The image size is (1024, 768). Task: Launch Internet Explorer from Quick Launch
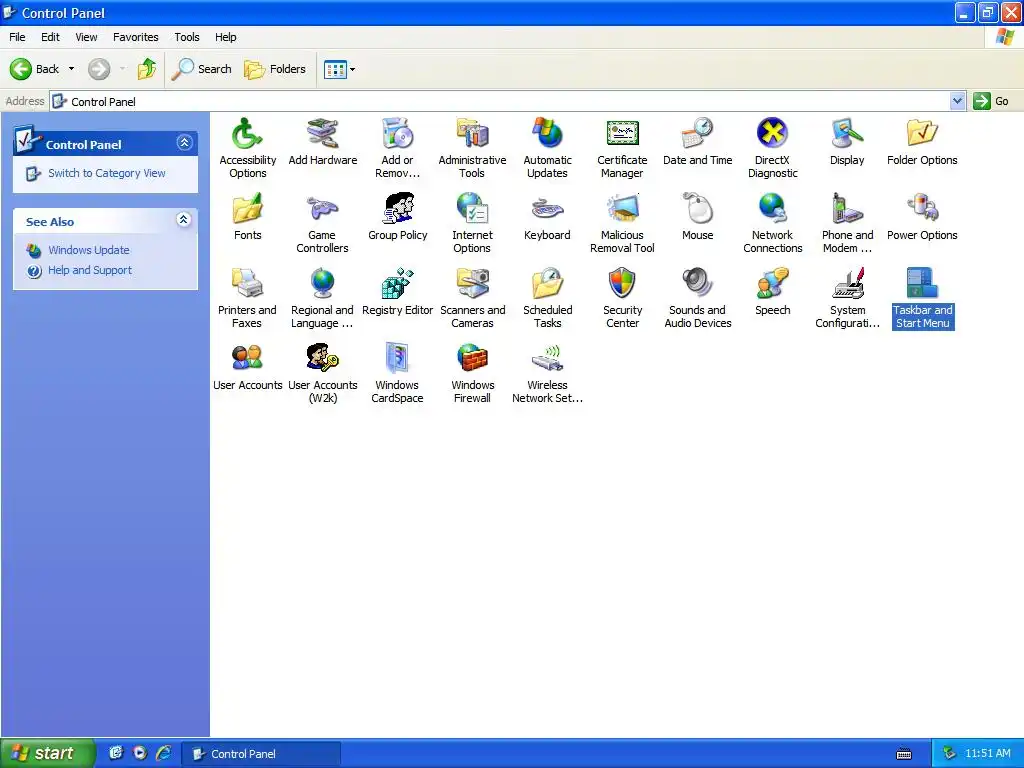[x=163, y=753]
